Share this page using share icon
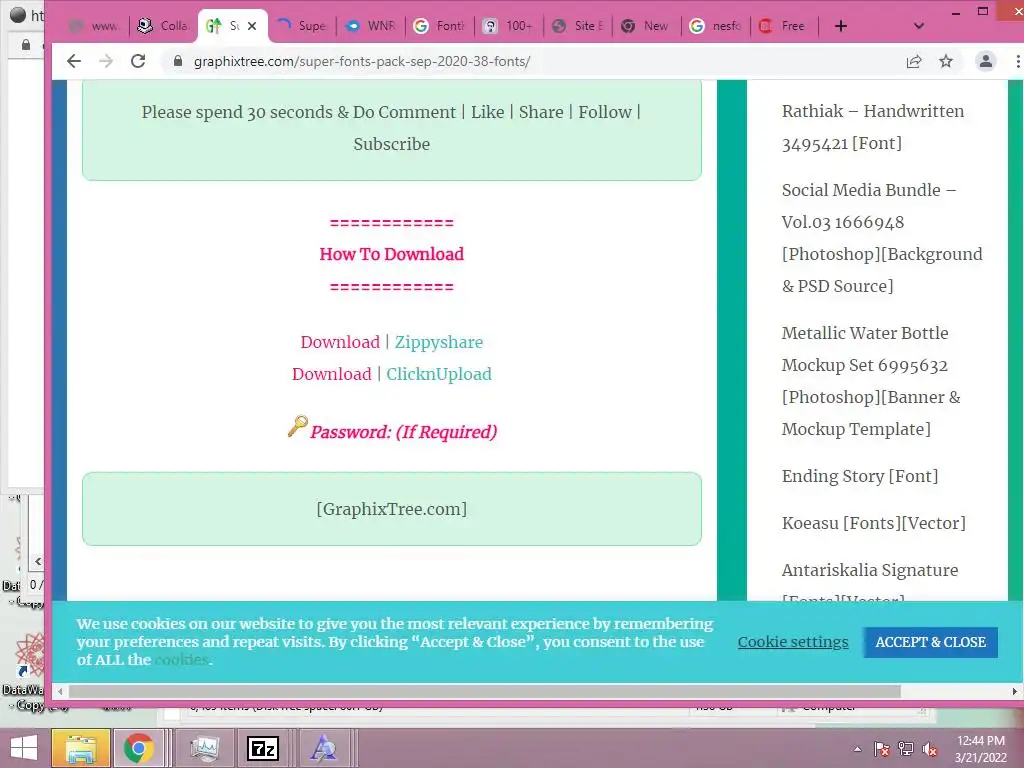Image resolution: width=1024 pixels, height=768 pixels. (914, 61)
